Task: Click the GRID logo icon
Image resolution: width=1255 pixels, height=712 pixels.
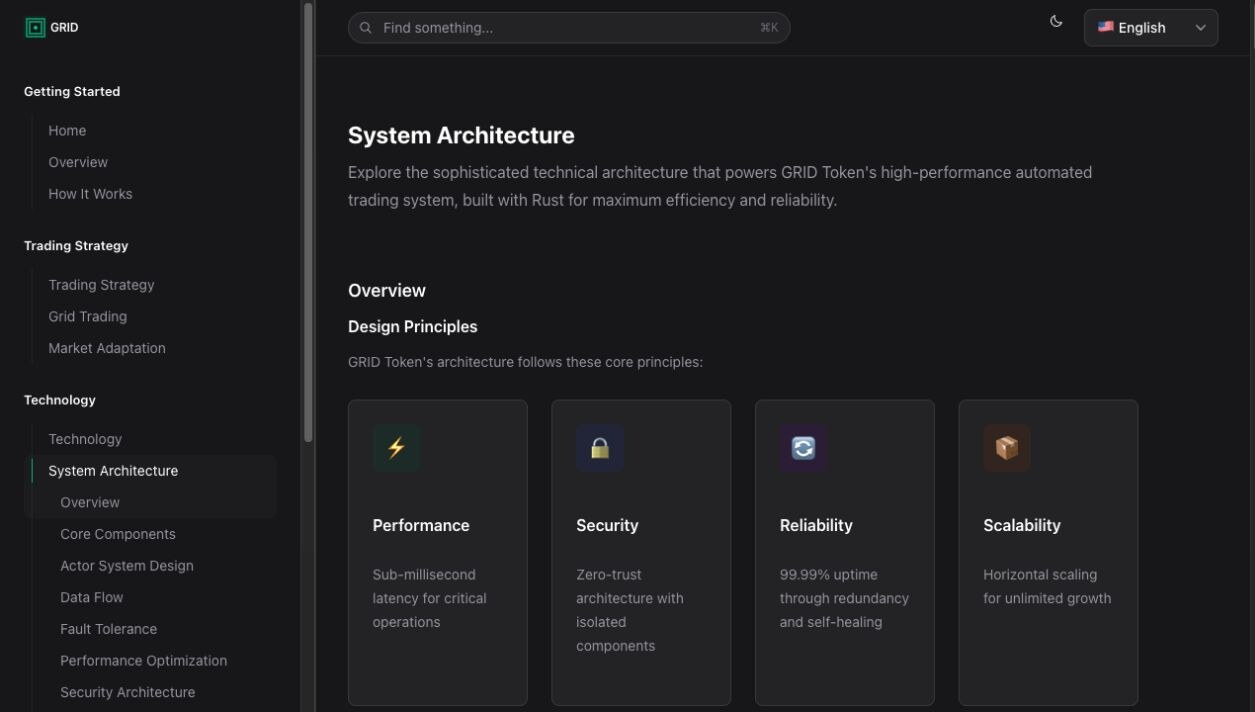Action: click(35, 28)
